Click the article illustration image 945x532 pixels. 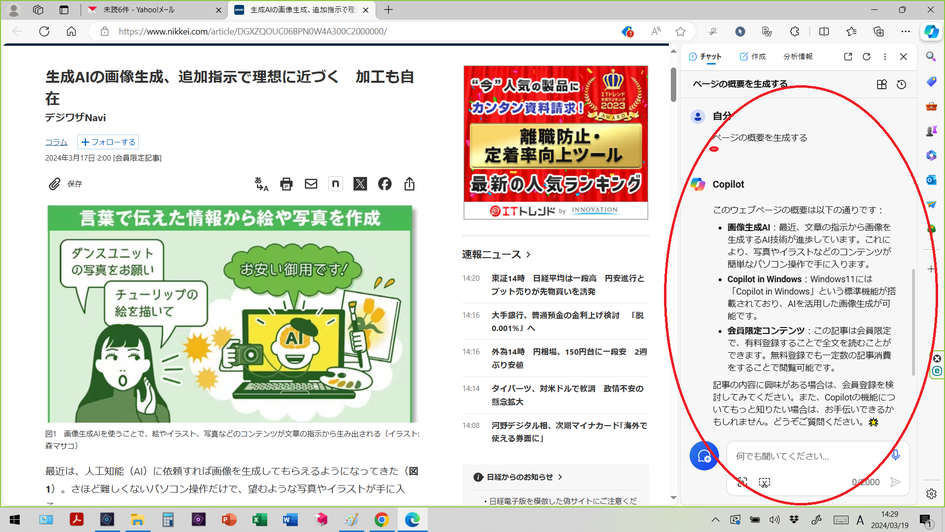231,314
